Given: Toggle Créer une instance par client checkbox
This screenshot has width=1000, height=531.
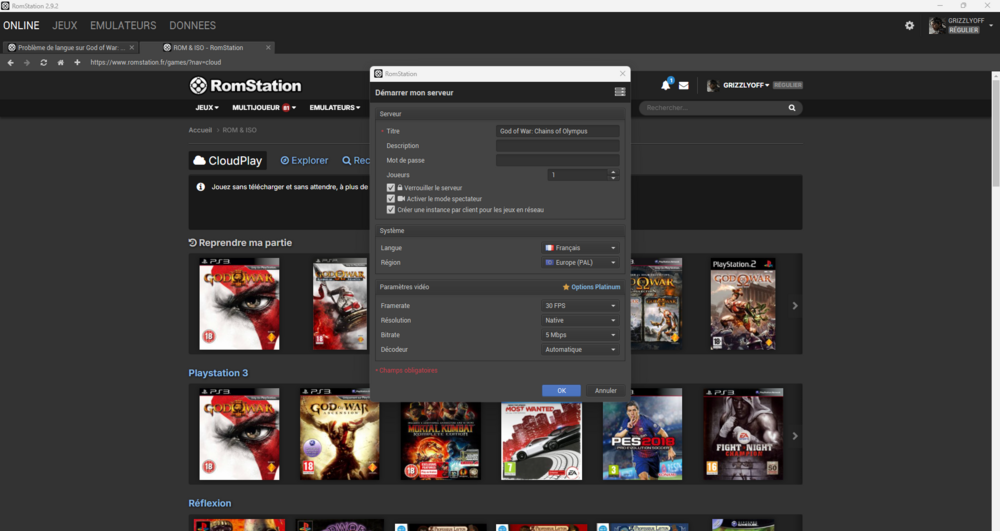Looking at the screenshot, I should click(x=391, y=210).
